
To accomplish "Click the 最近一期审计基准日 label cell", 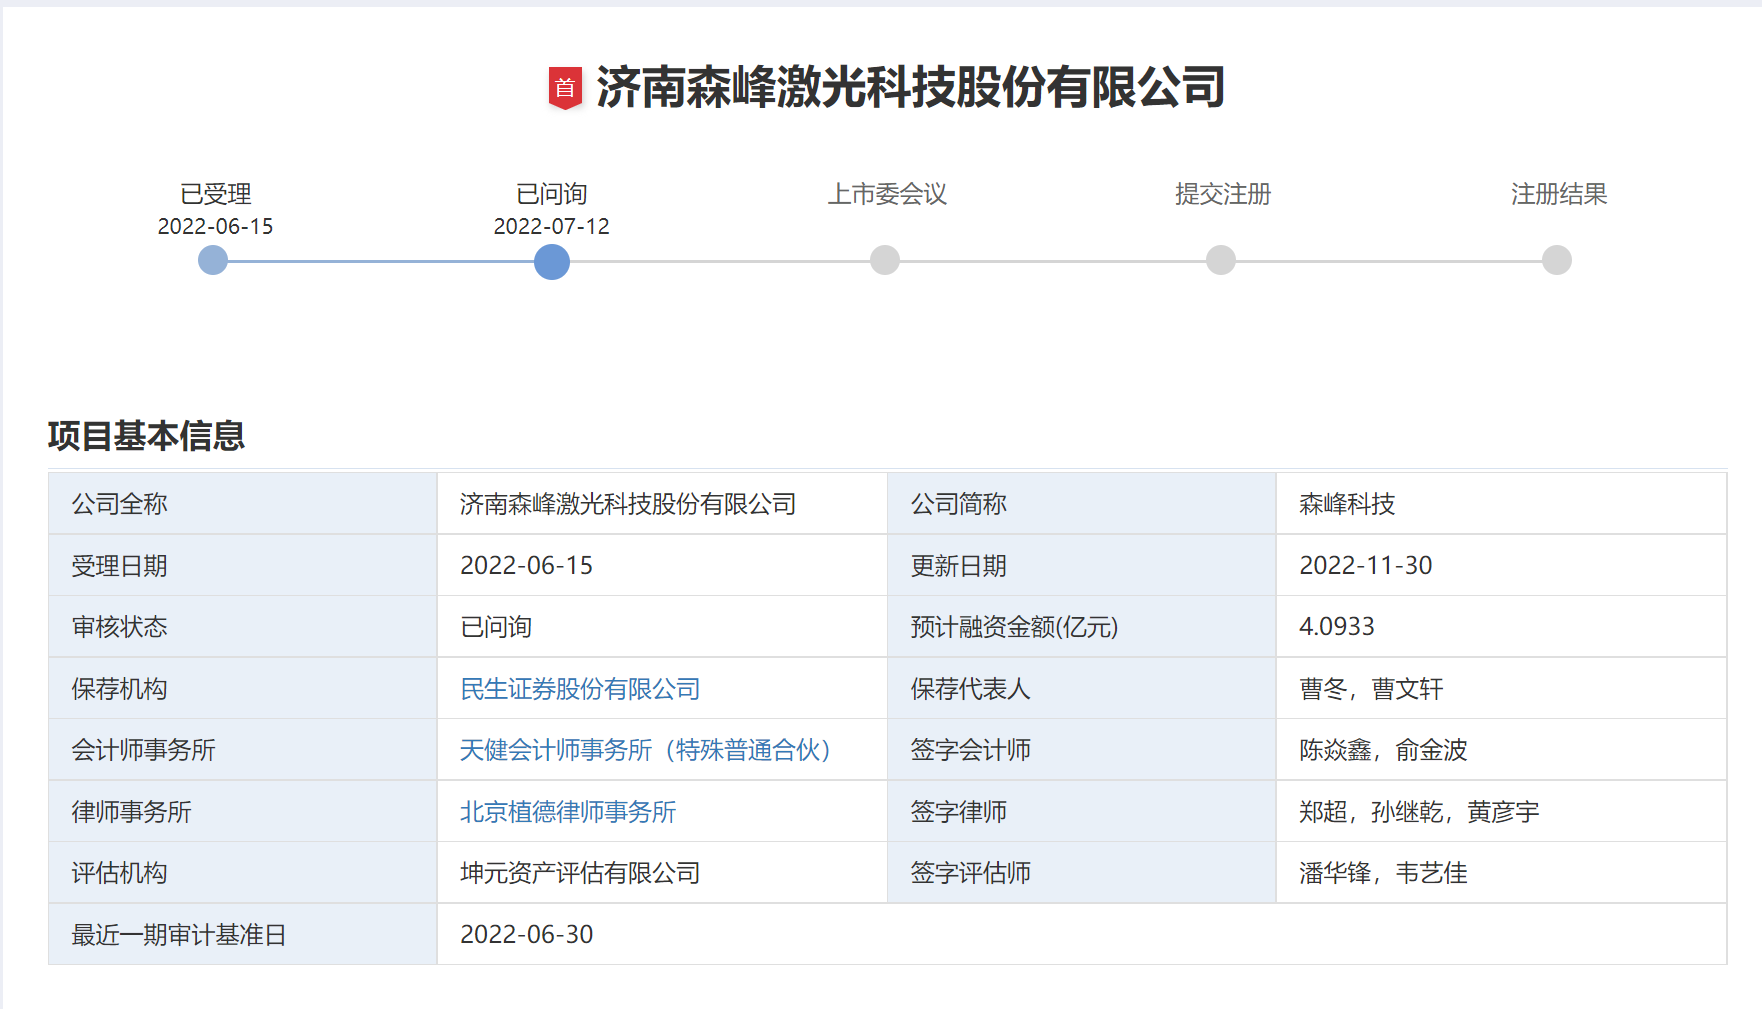I will click(x=243, y=935).
